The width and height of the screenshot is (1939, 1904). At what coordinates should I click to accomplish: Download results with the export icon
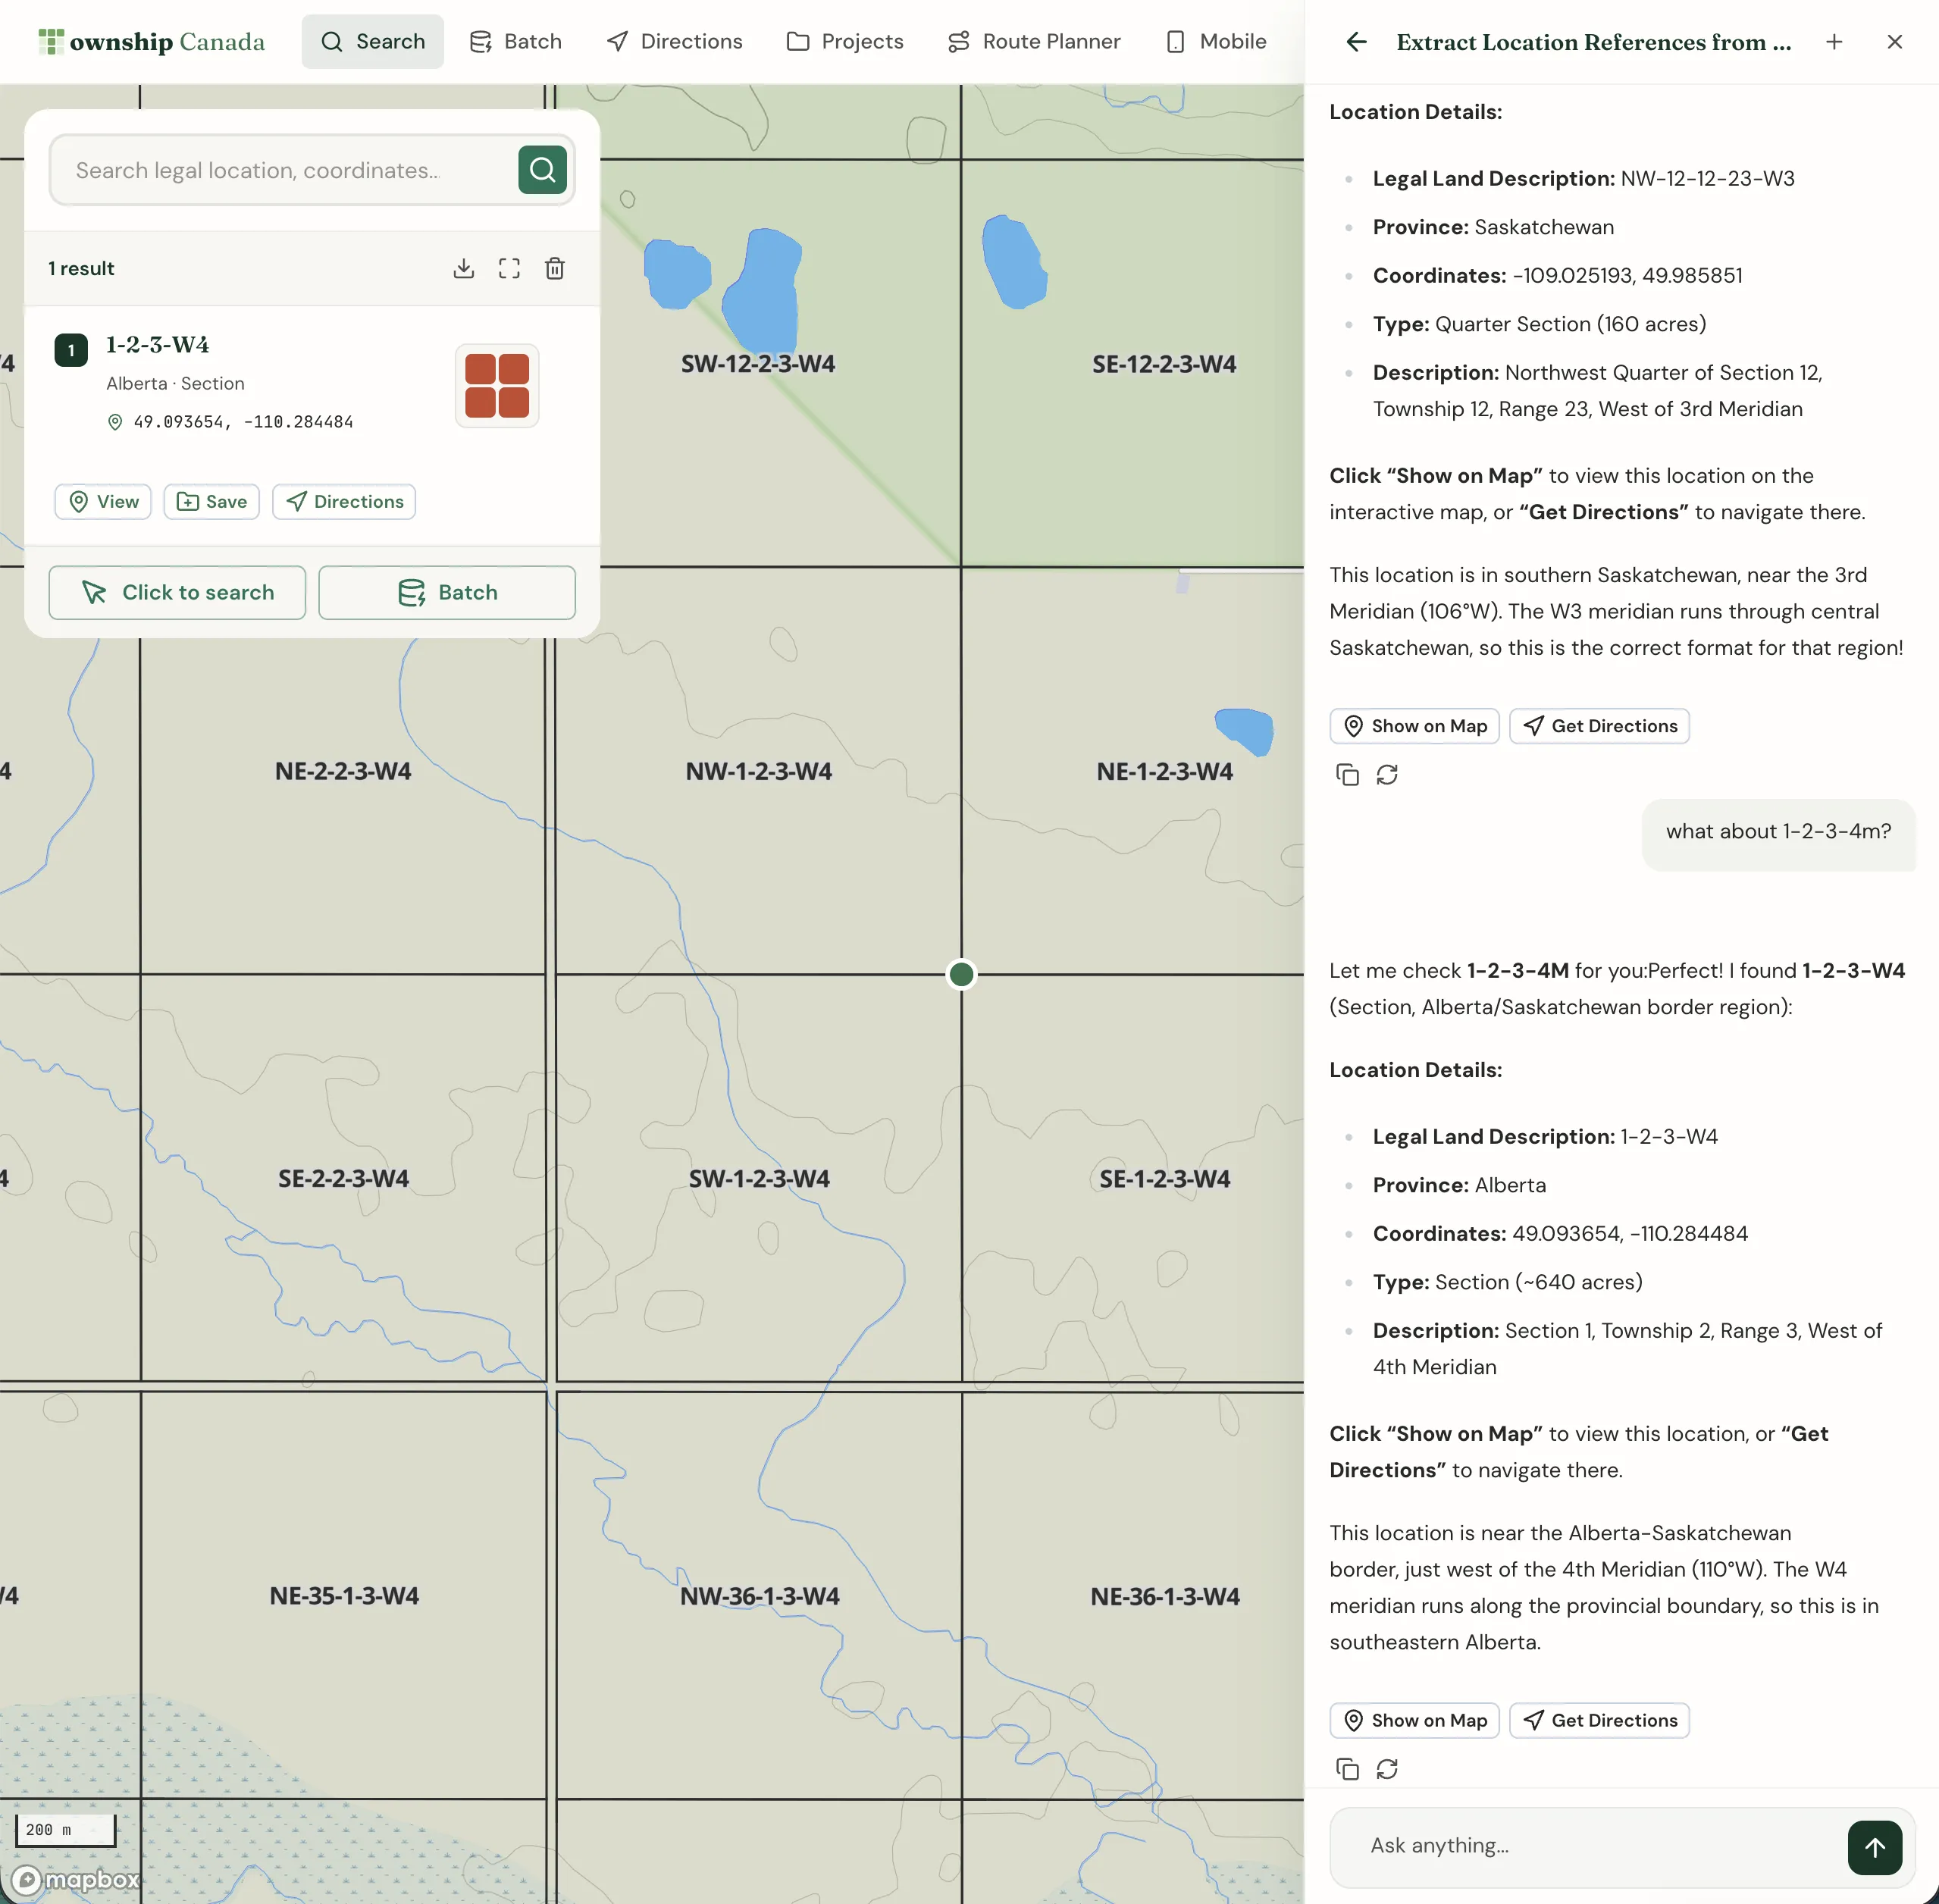463,268
